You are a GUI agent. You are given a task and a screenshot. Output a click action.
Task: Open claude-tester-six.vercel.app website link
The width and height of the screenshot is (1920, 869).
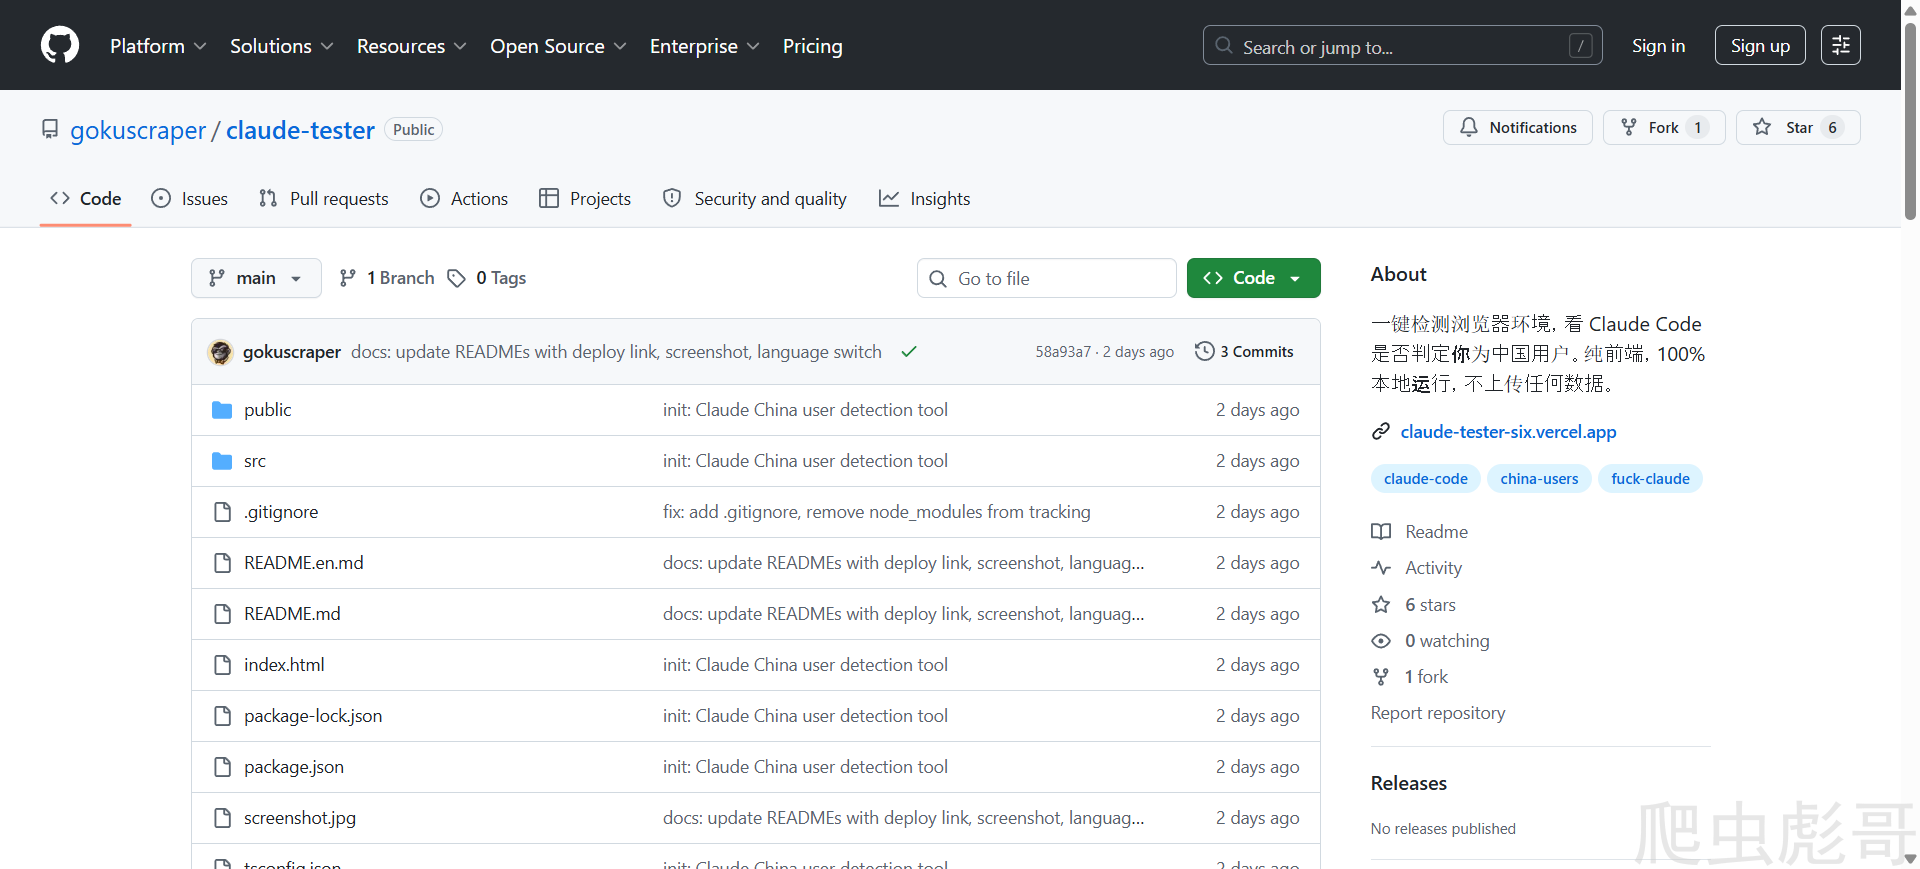[1508, 432]
